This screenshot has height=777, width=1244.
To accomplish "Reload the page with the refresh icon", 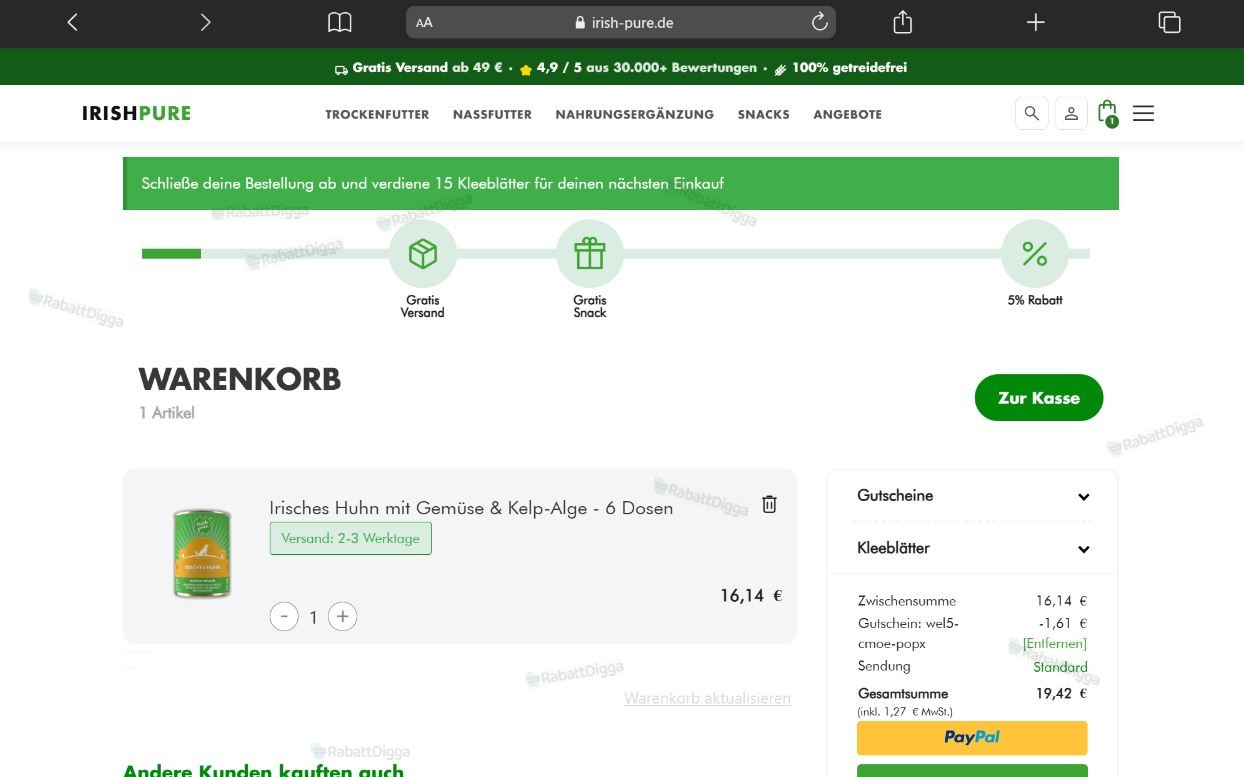I will pos(819,22).
